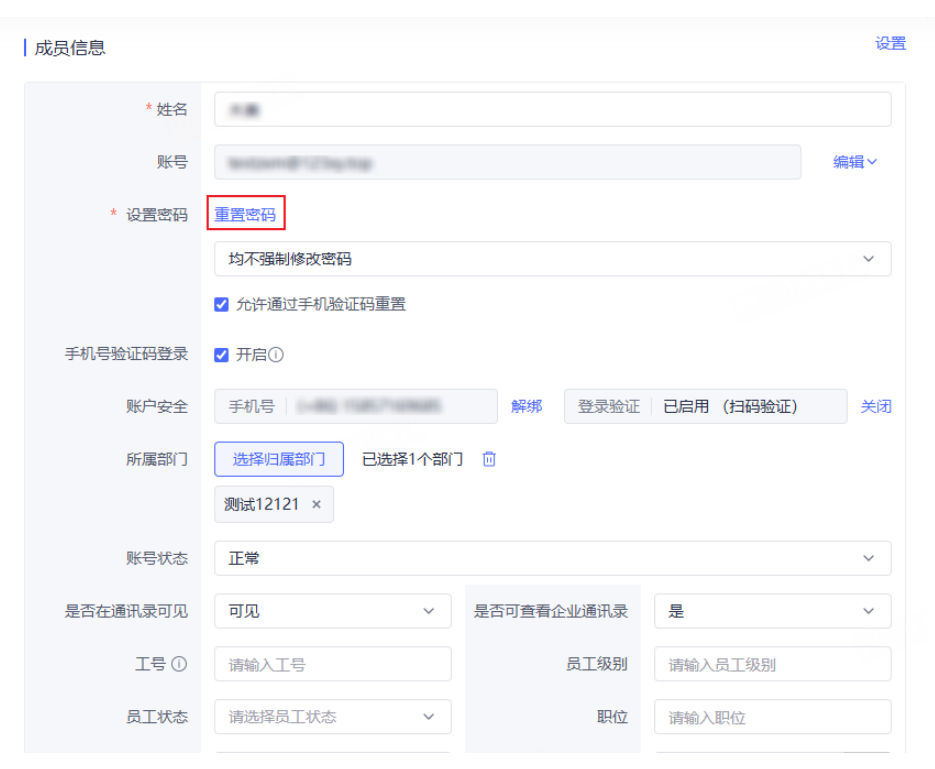Open the 账号状态 dropdown showing 正常

(552, 559)
